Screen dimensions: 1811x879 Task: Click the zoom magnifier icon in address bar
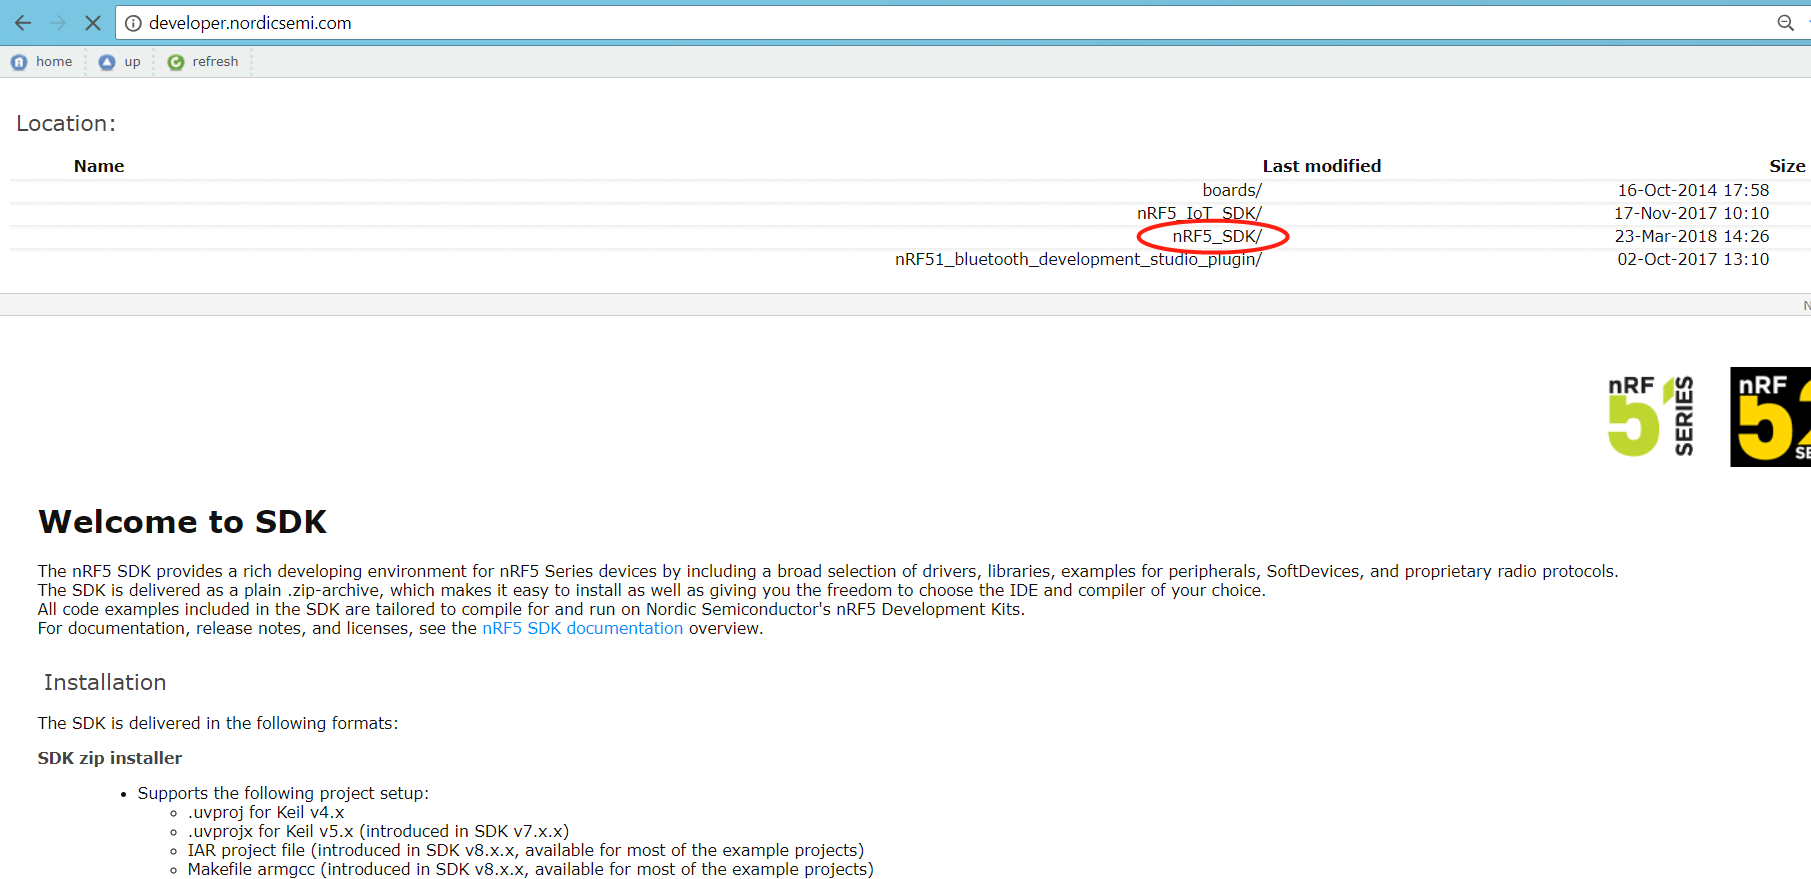click(x=1785, y=23)
